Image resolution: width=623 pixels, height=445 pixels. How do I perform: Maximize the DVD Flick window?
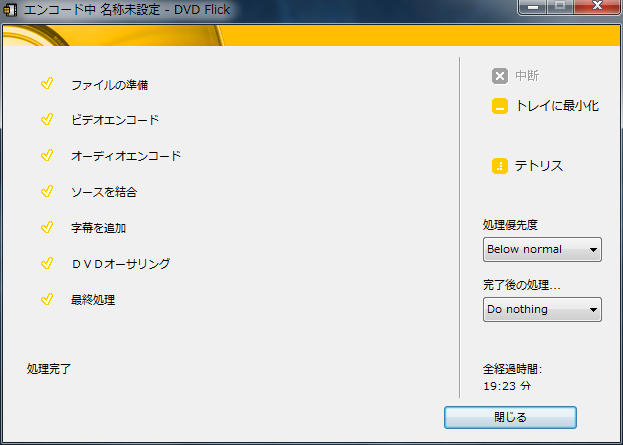560,7
